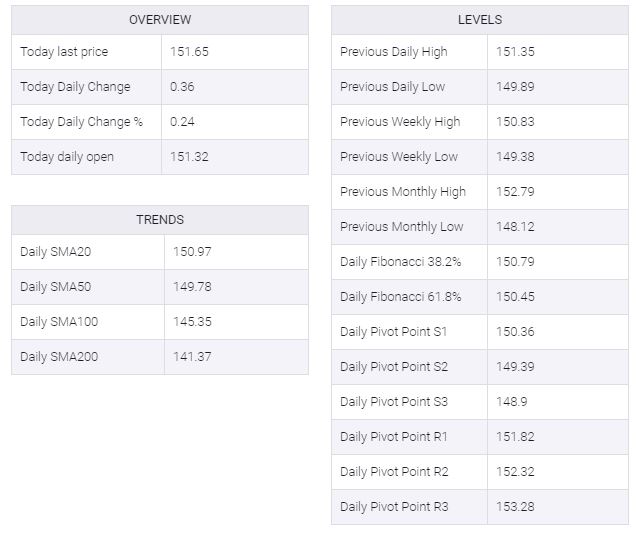
Task: Click the TRENDS table header
Action: 160,219
